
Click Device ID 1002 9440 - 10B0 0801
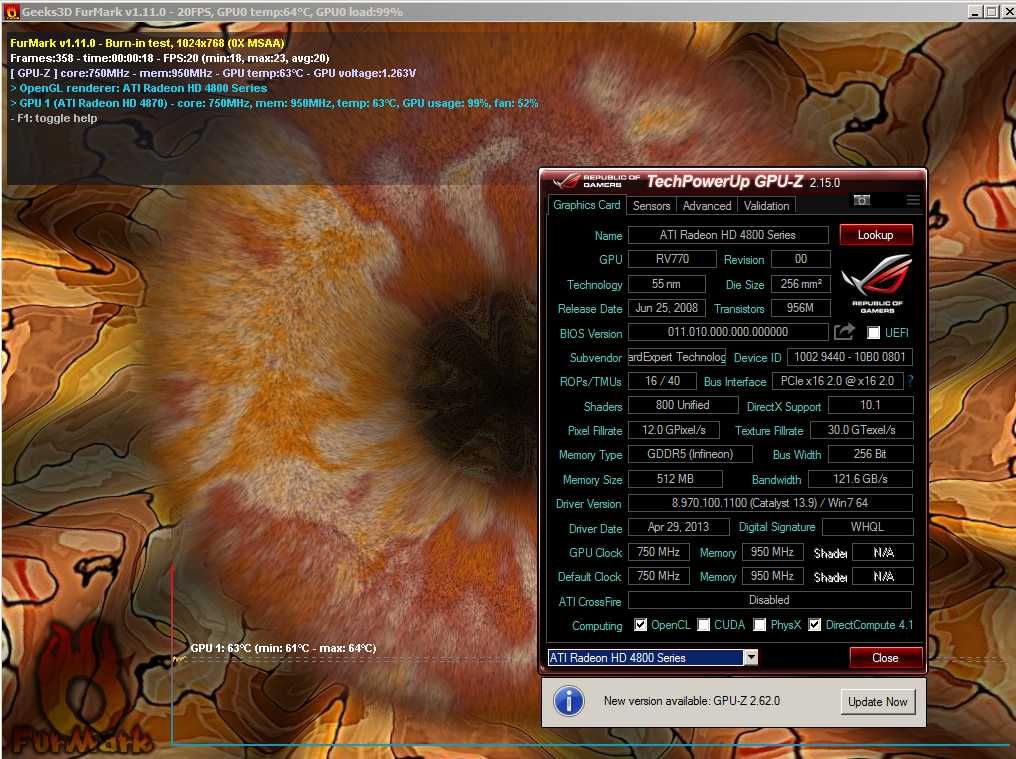pos(849,357)
